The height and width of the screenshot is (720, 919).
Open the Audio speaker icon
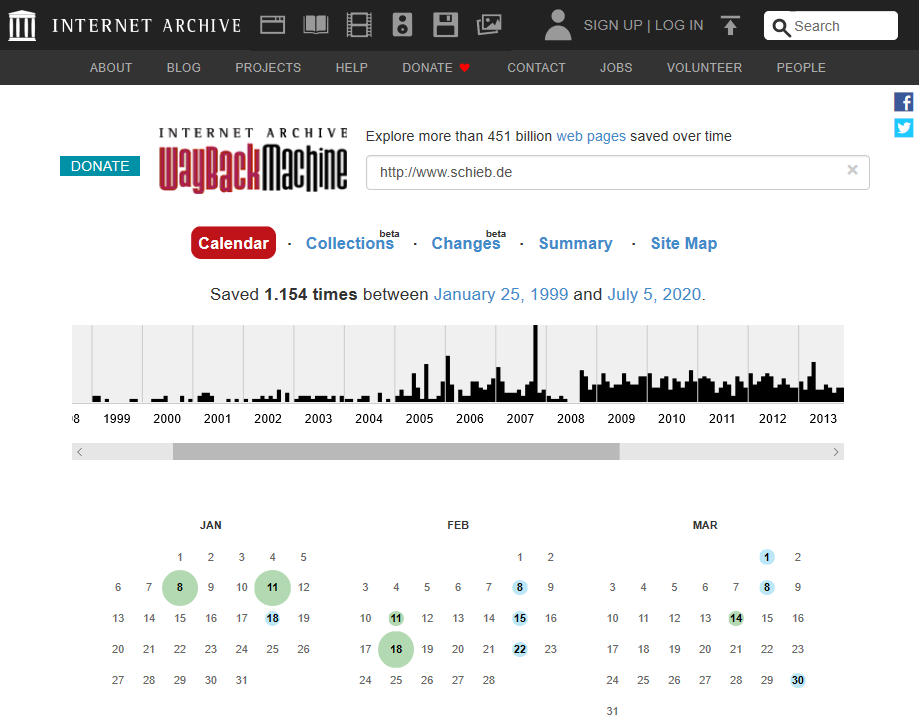(x=402, y=25)
